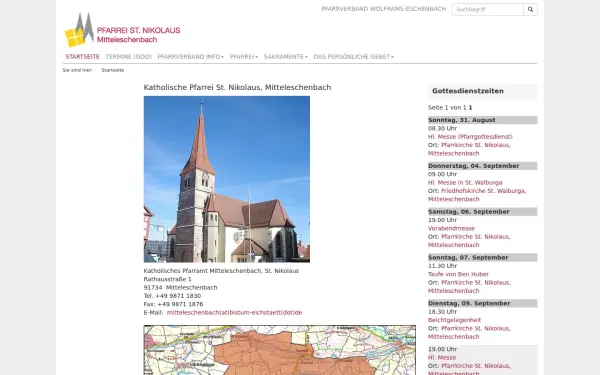Click the Katholische Pfarrei St. Nikolaus heading
Image resolution: width=600 pixels, height=375 pixels.
click(x=237, y=88)
